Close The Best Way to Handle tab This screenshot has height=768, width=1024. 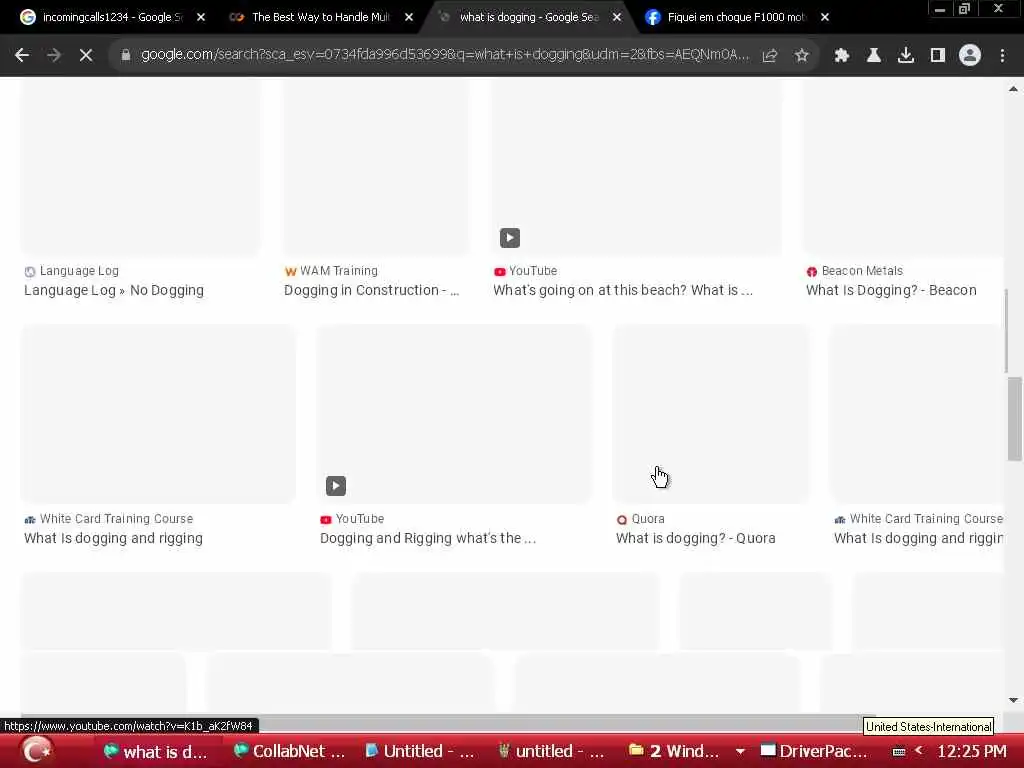[x=409, y=17]
